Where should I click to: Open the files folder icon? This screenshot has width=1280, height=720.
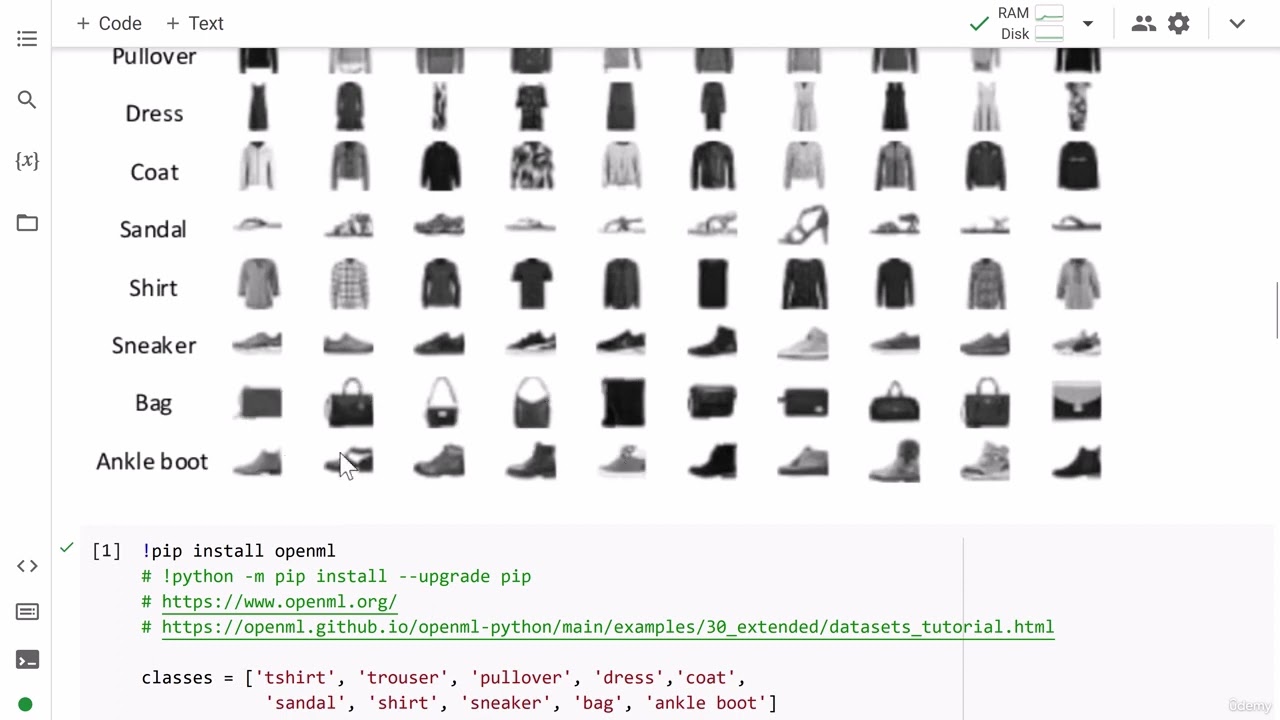click(x=27, y=223)
